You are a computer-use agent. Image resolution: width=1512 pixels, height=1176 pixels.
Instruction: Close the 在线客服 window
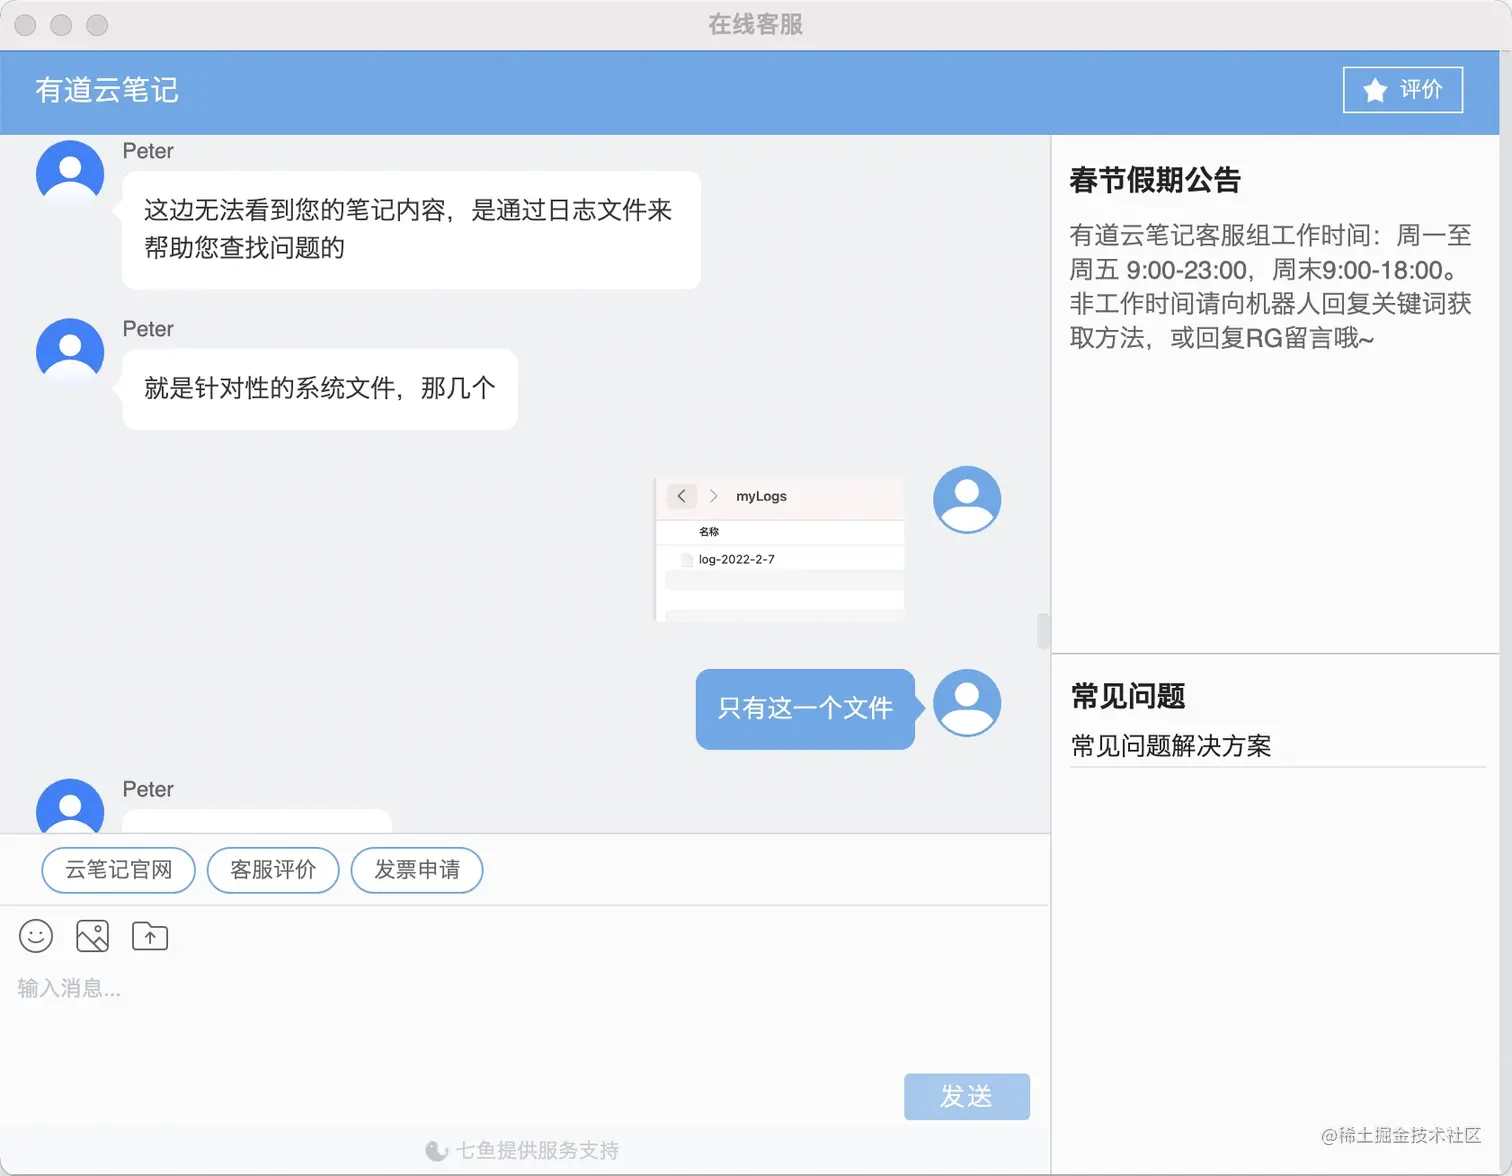(x=26, y=25)
